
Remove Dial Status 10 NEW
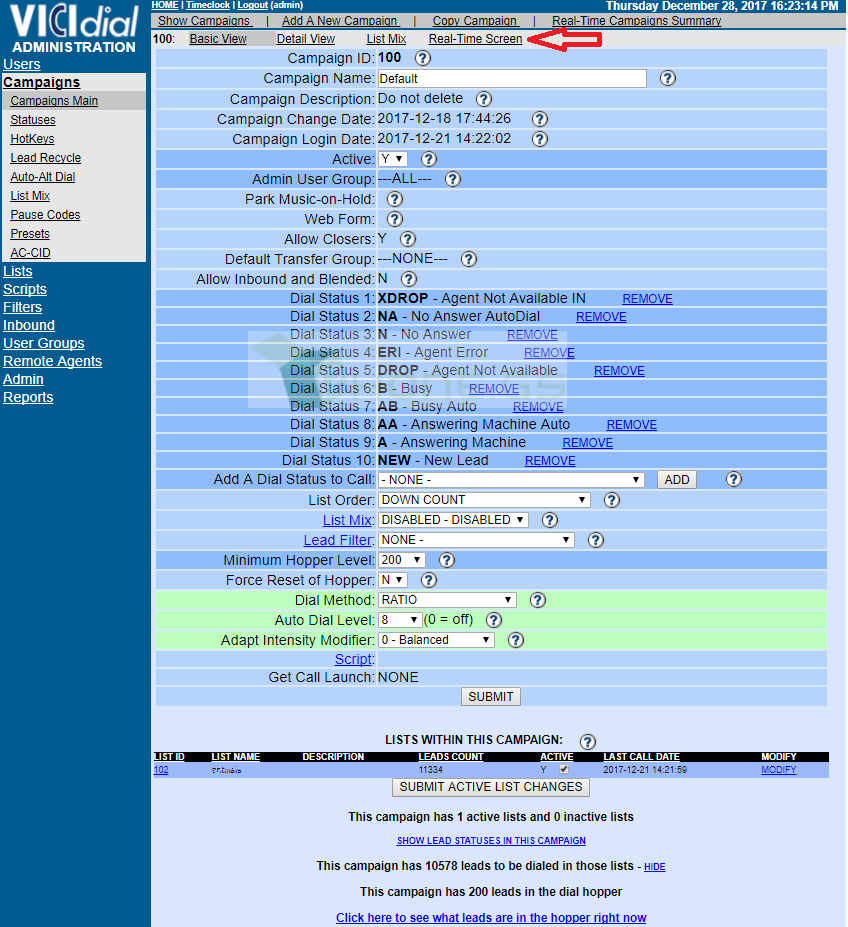[x=550, y=461]
